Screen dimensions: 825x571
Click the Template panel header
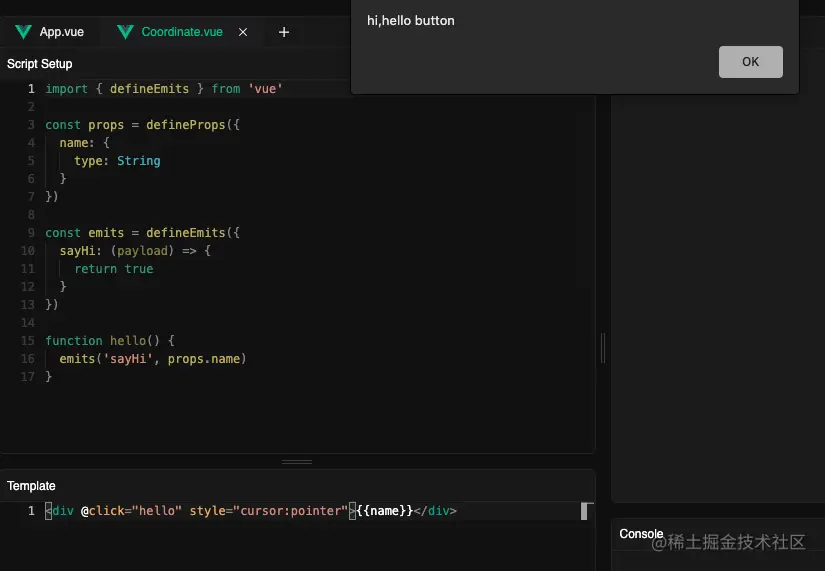tap(31, 486)
